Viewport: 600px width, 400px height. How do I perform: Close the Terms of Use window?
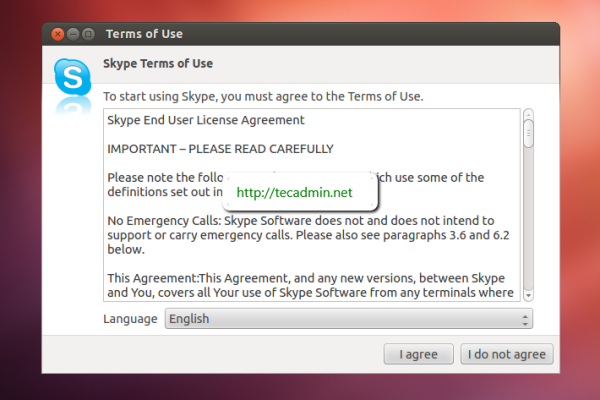tap(57, 34)
